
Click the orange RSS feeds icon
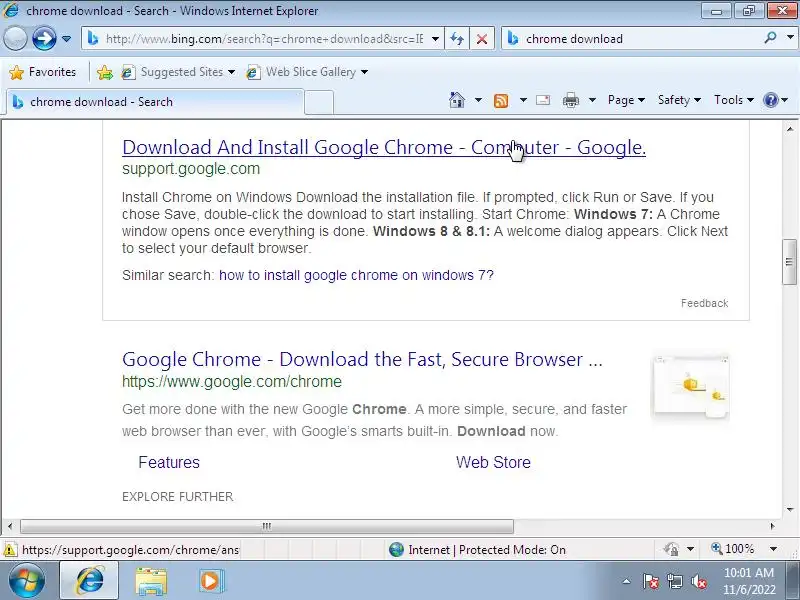point(501,101)
